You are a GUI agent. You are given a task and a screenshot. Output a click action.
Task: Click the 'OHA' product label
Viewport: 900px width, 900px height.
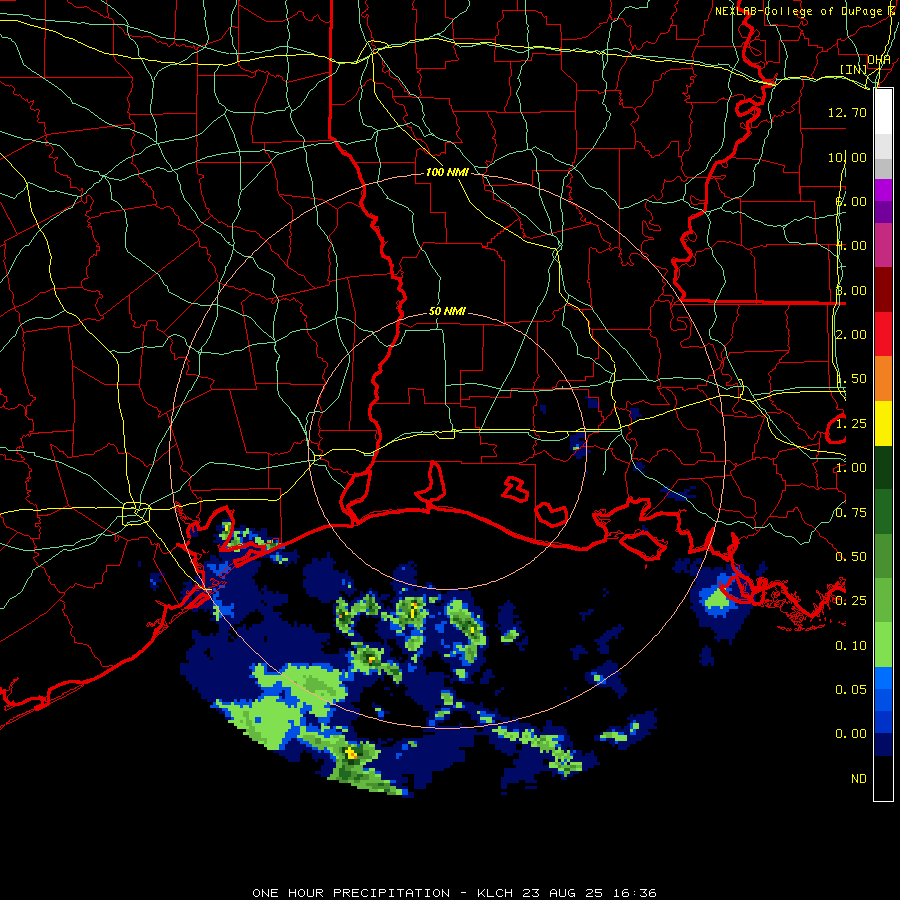click(879, 59)
